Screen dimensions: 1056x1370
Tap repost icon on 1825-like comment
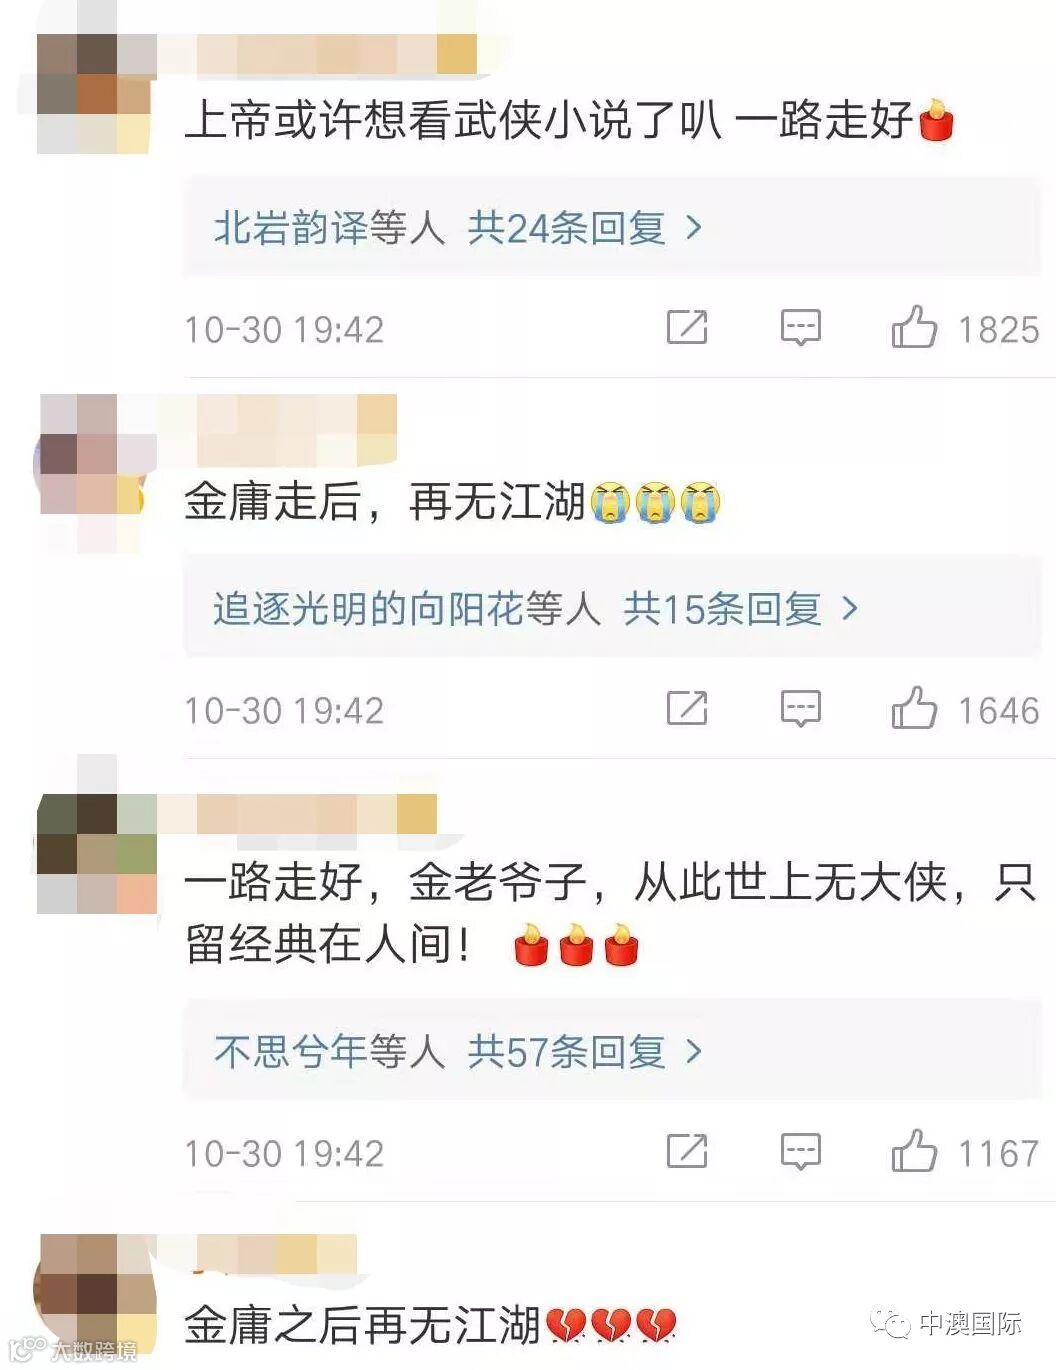pos(687,327)
